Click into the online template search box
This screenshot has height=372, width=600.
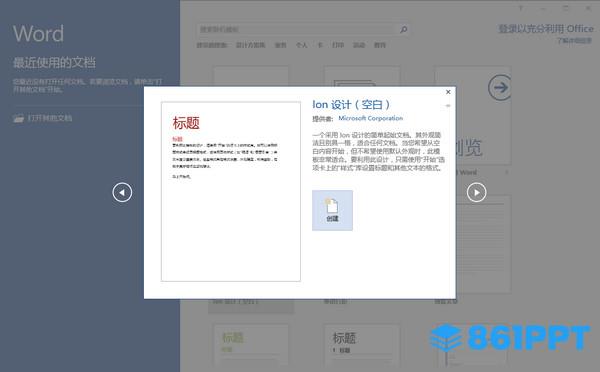[297, 29]
